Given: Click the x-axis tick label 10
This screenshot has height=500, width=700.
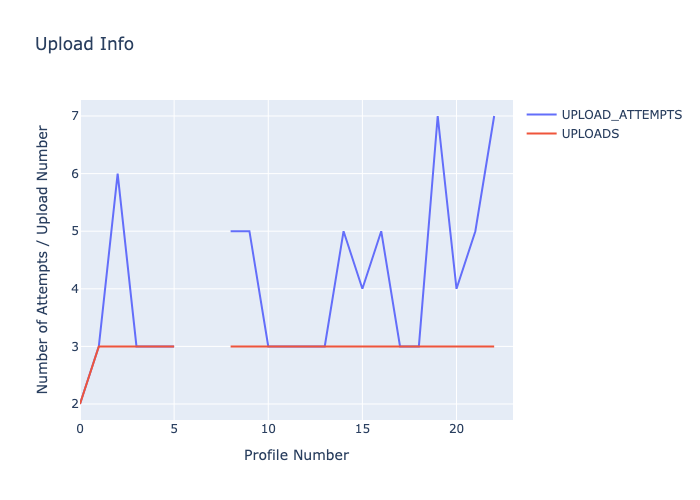Looking at the screenshot, I should 268,429.
